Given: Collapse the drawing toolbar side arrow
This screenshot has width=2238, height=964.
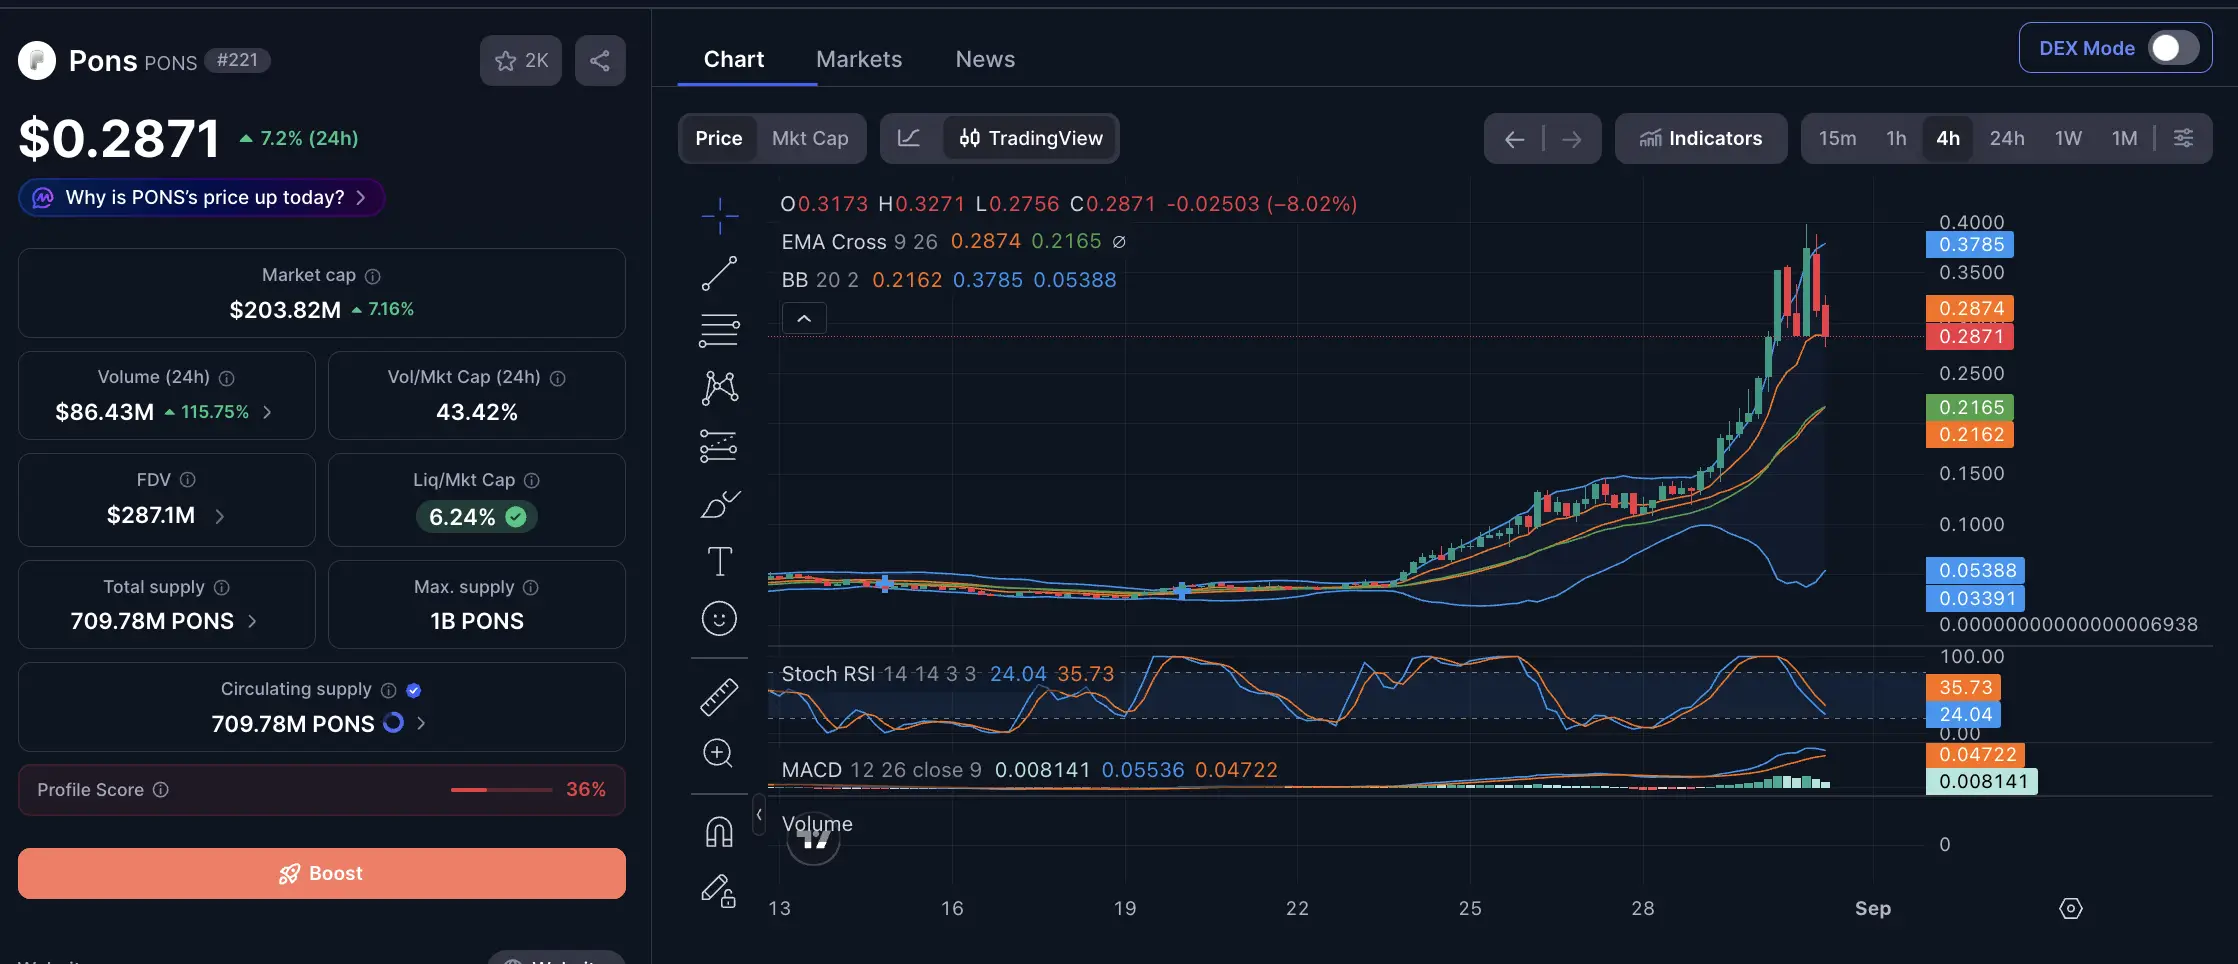Looking at the screenshot, I should tap(759, 815).
